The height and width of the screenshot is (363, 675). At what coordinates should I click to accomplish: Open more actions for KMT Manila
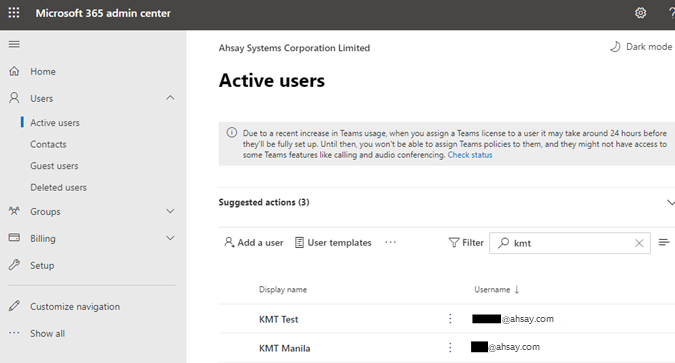[x=450, y=347]
